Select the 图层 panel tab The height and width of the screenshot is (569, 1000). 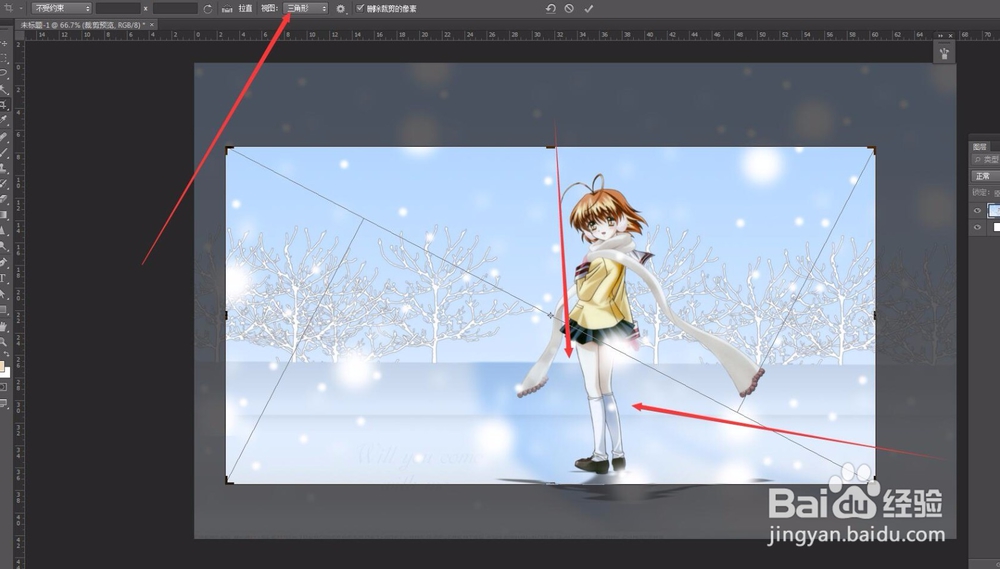[x=980, y=147]
